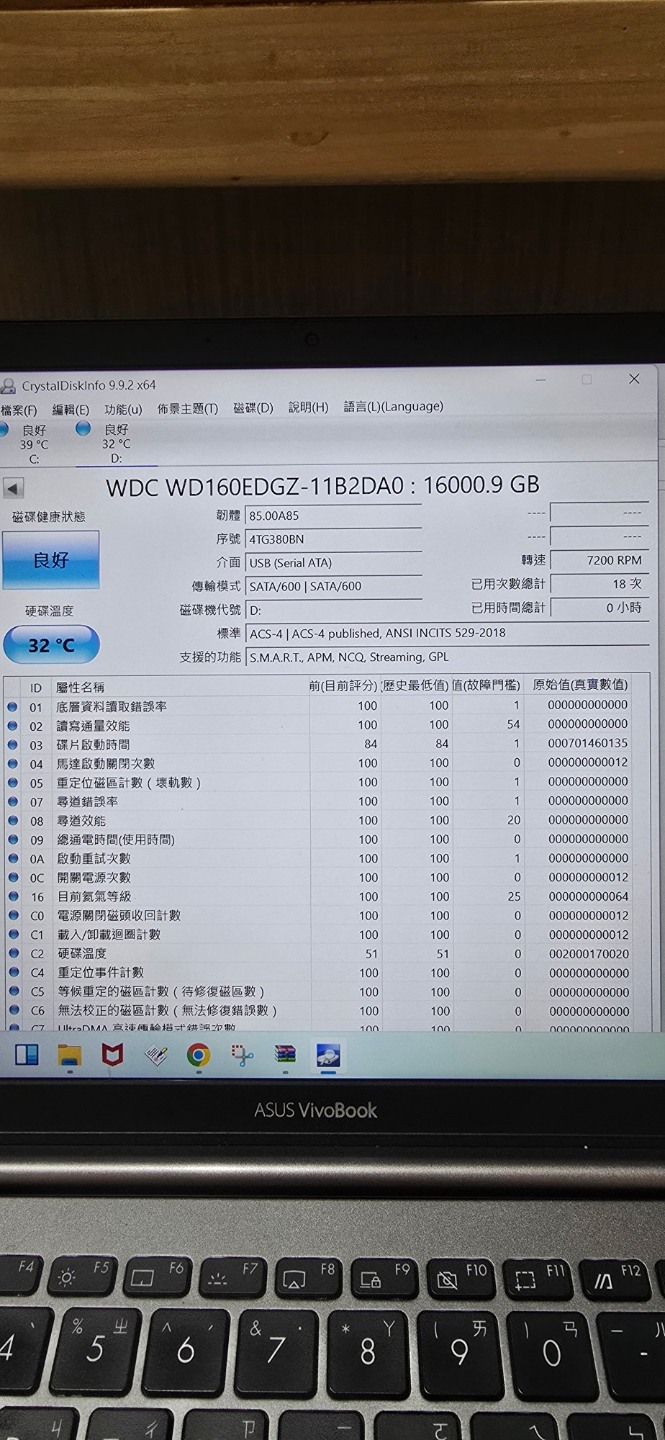Click the standard field ACS-4

(446, 633)
